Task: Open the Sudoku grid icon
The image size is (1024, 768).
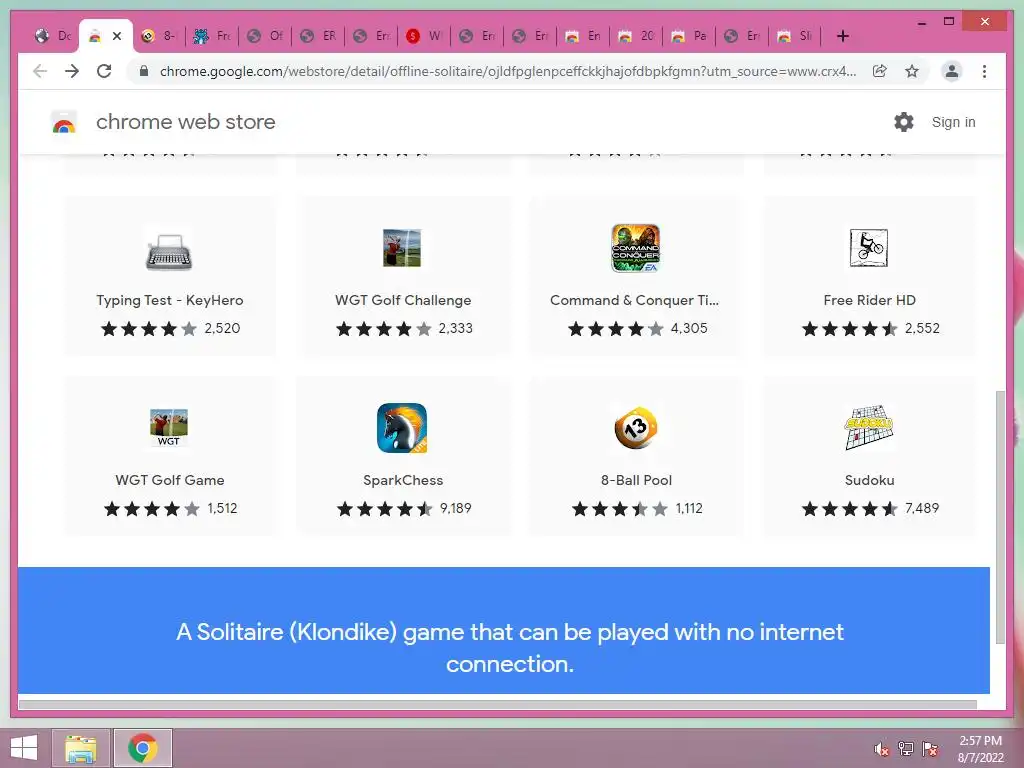Action: (x=869, y=428)
